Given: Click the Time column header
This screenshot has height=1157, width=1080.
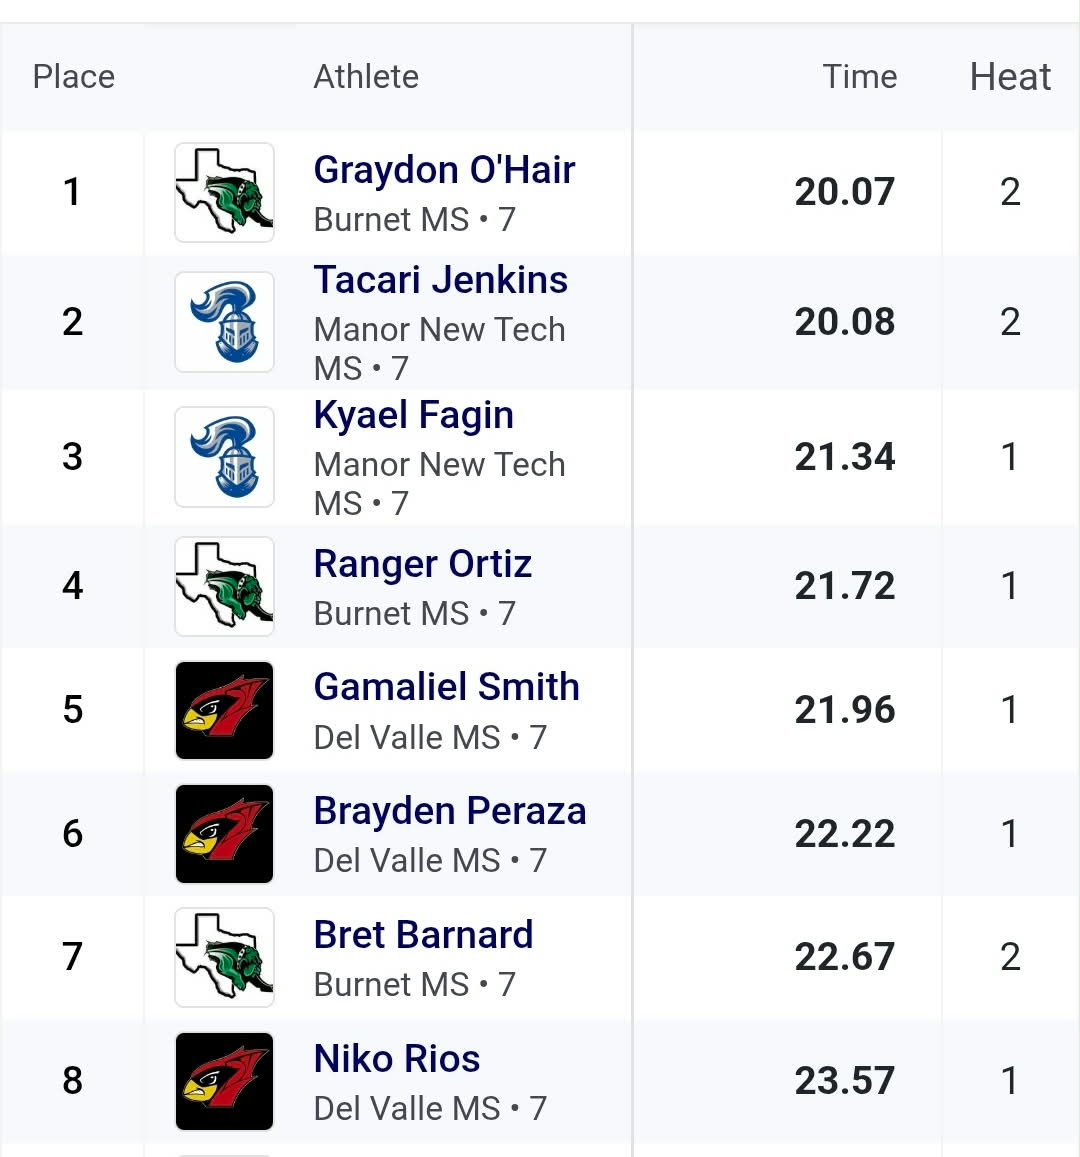Looking at the screenshot, I should (x=859, y=77).
